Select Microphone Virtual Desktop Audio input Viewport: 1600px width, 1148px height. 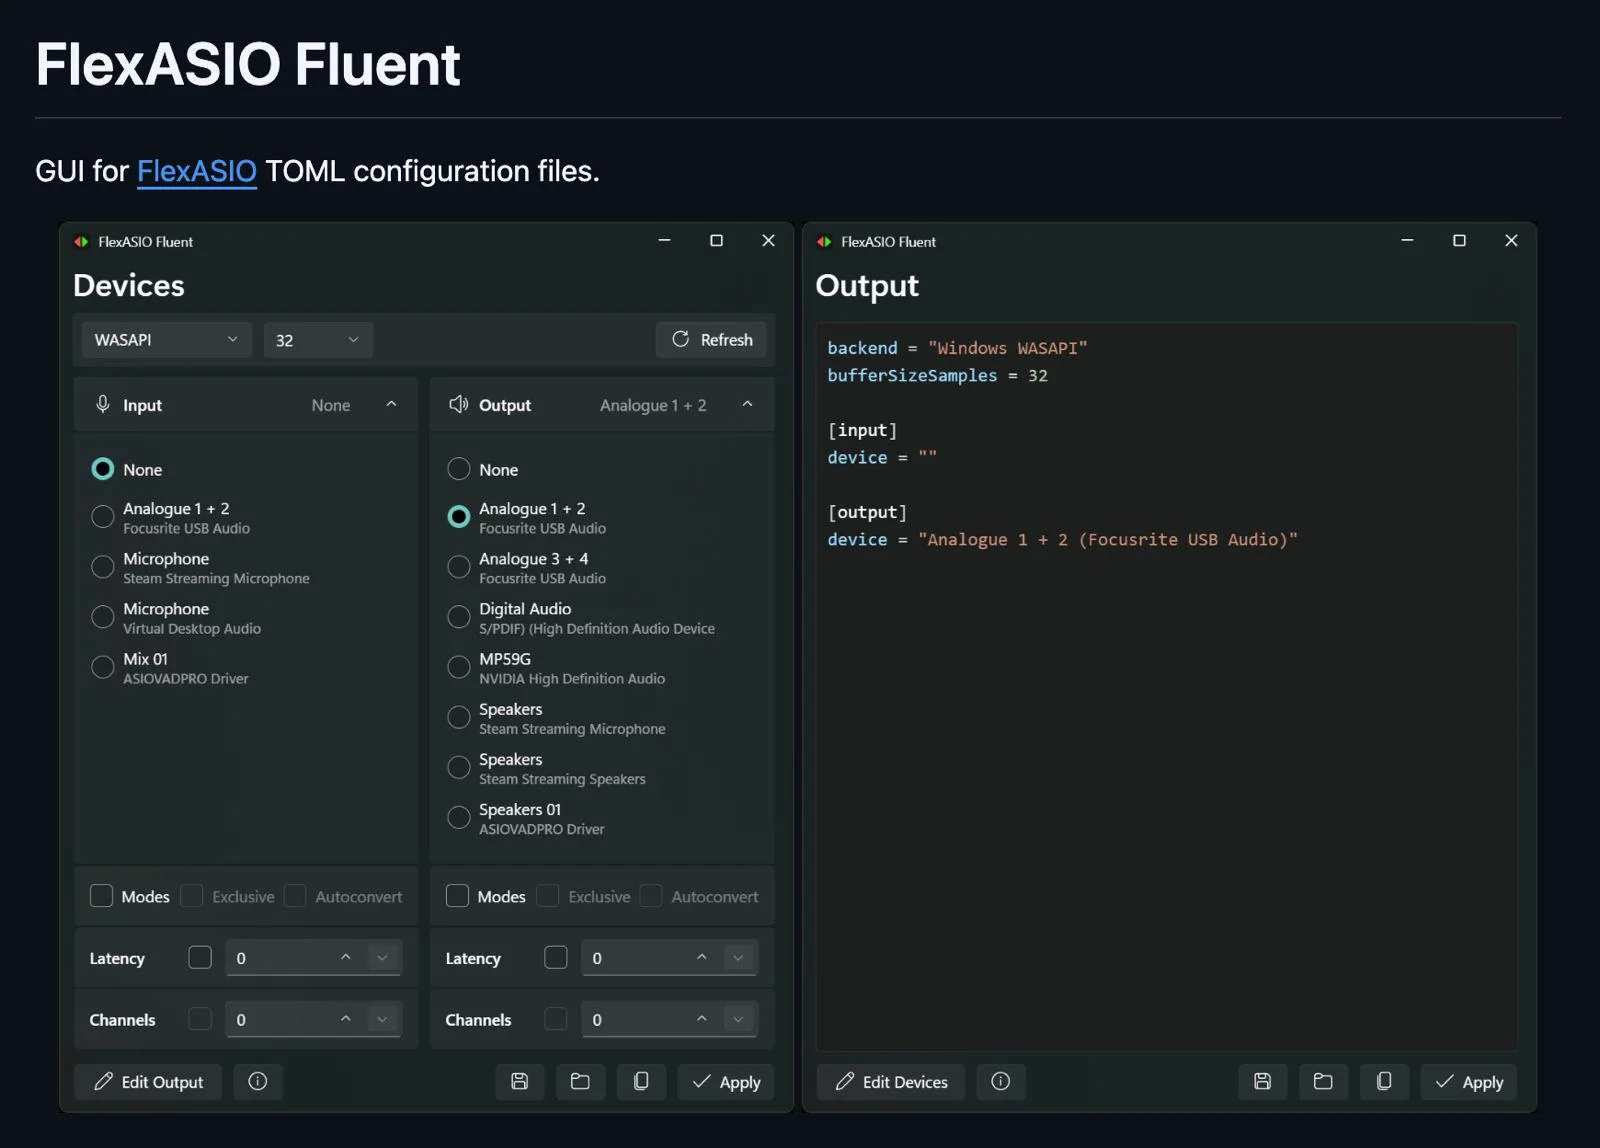click(103, 617)
